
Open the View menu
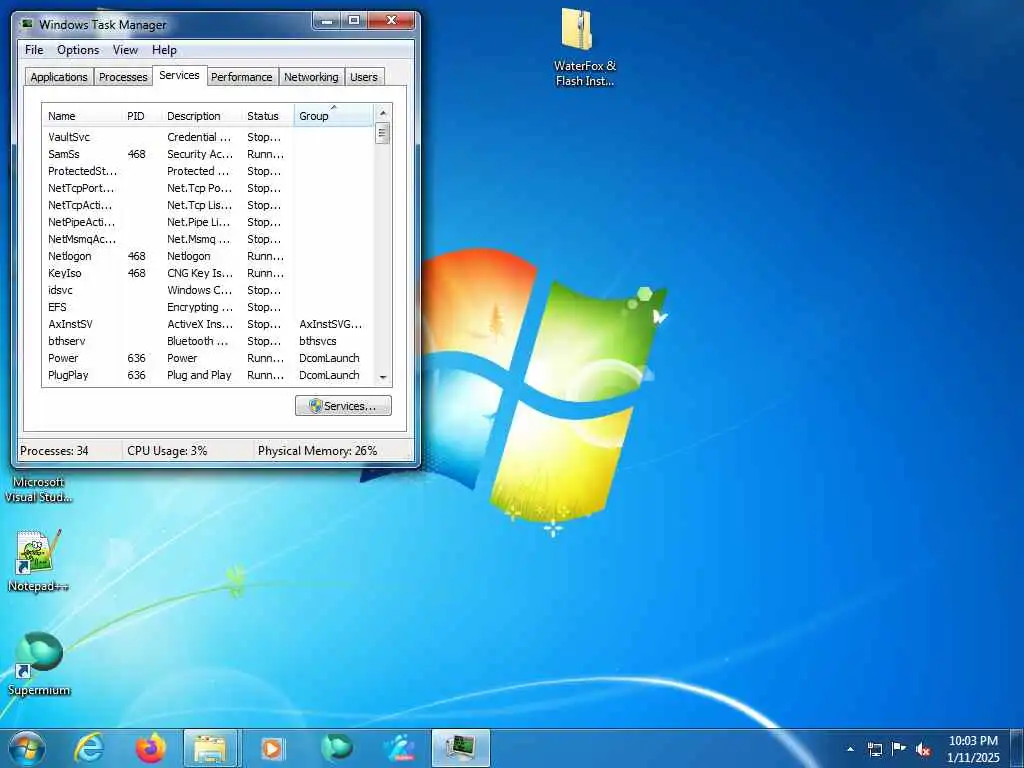coord(125,50)
